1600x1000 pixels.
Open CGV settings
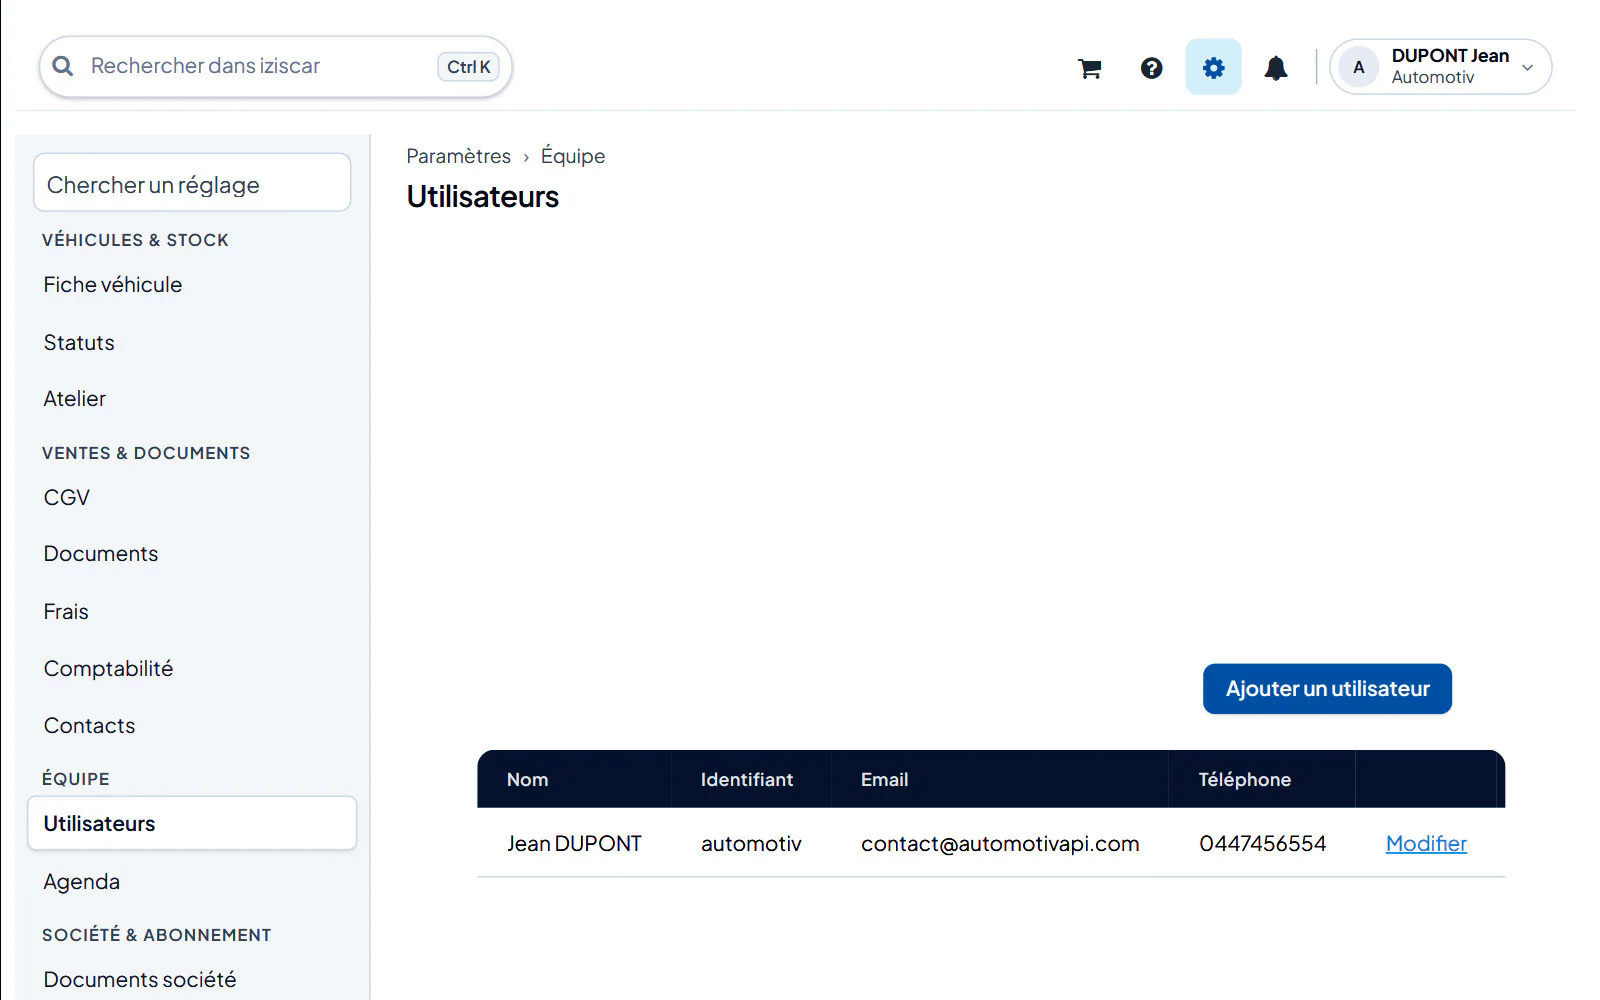coord(67,497)
